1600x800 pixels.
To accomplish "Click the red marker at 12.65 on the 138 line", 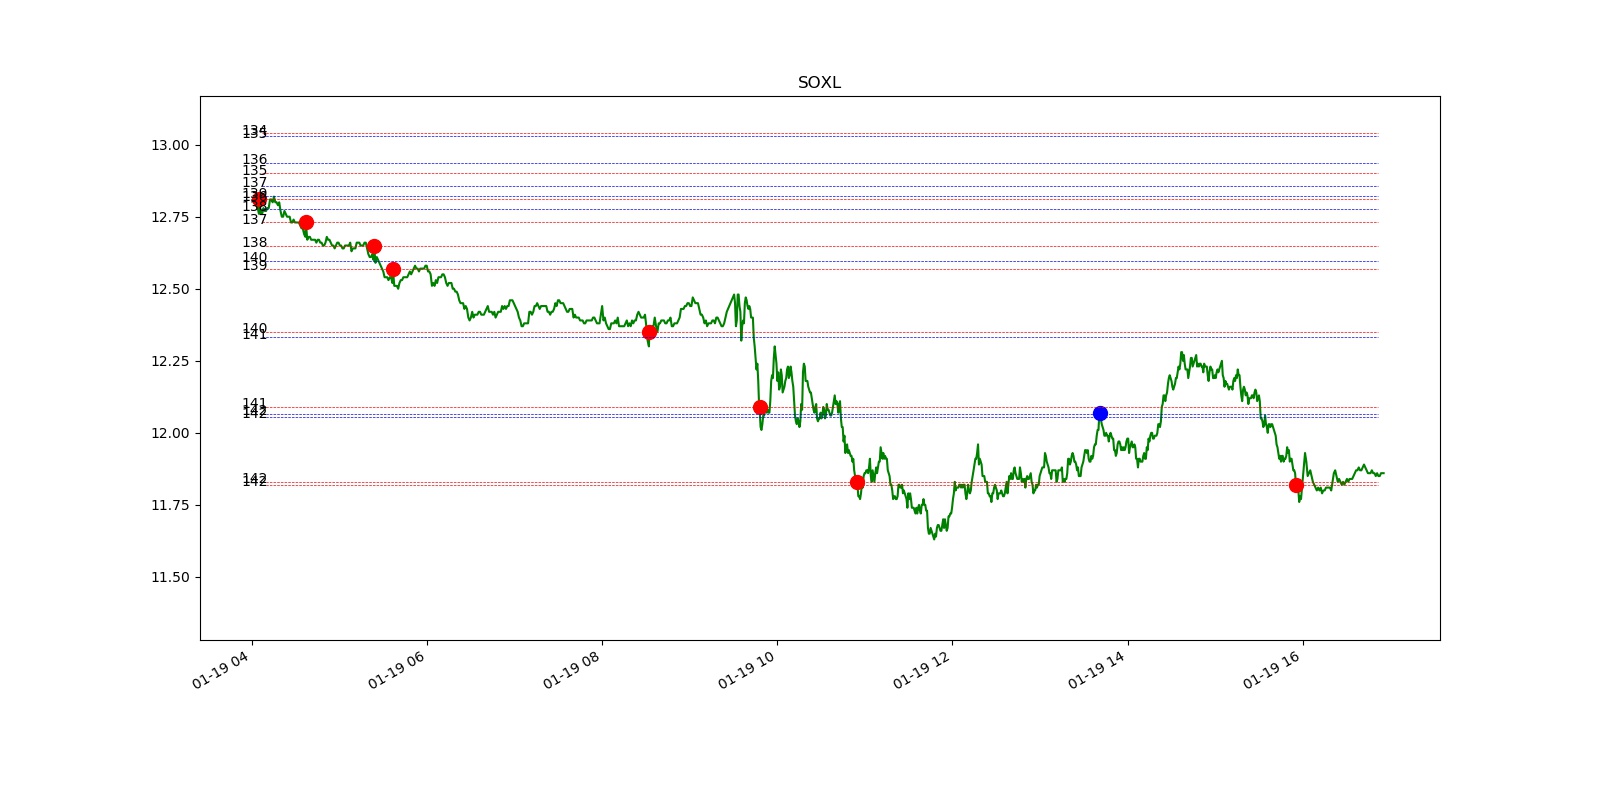I will [x=374, y=246].
